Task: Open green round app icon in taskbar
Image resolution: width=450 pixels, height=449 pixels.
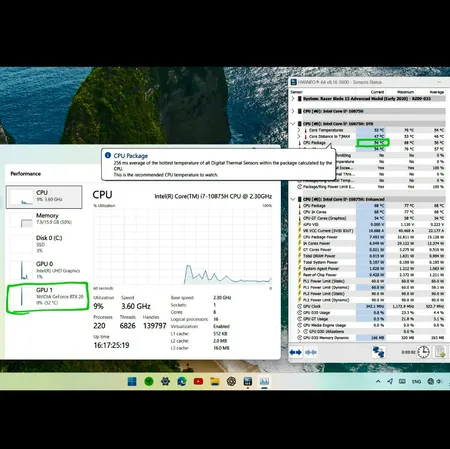Action: (x=149, y=381)
